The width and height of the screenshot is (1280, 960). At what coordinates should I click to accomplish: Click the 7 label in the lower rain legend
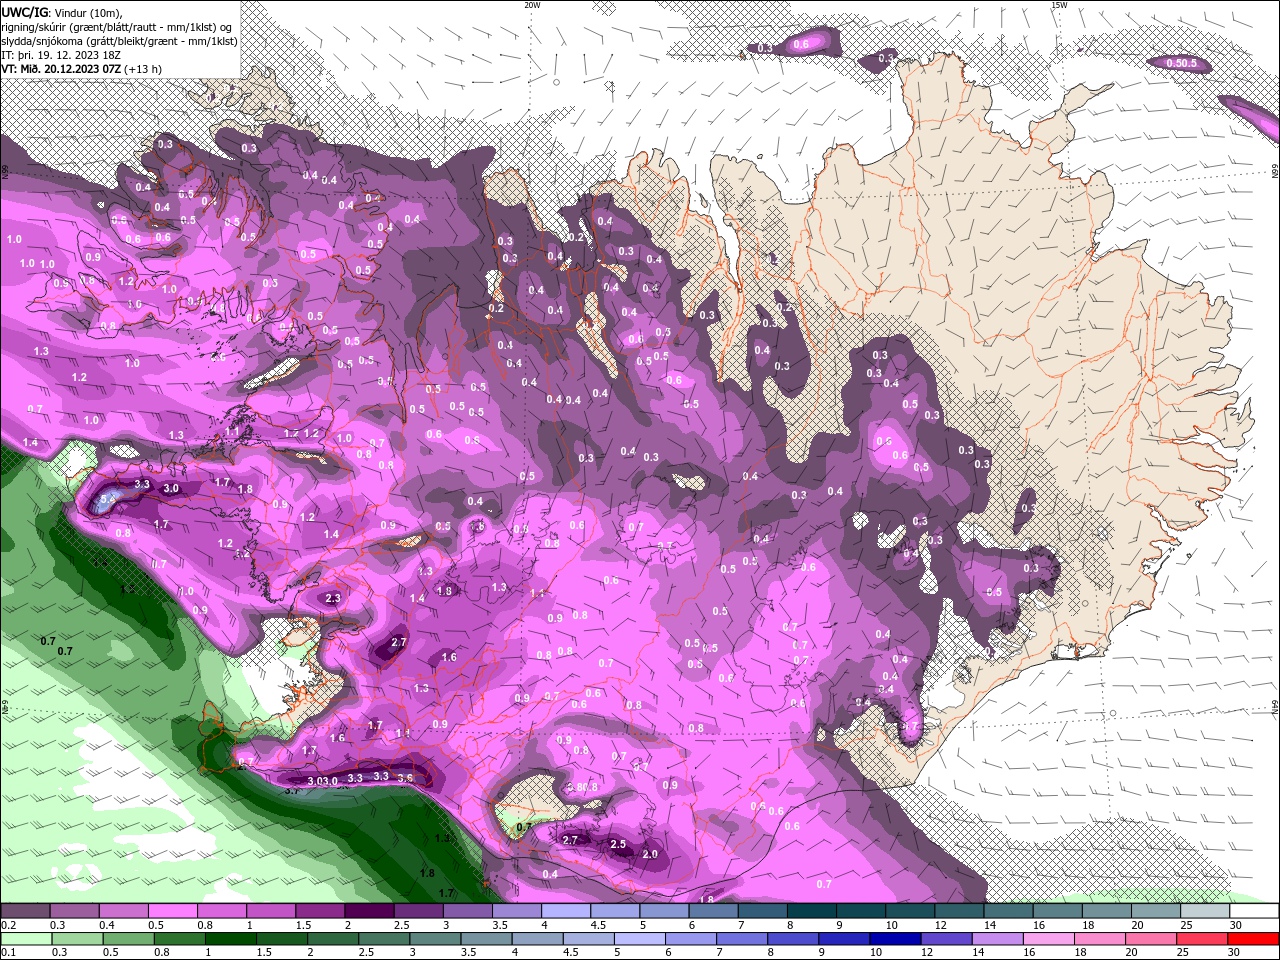point(719,952)
